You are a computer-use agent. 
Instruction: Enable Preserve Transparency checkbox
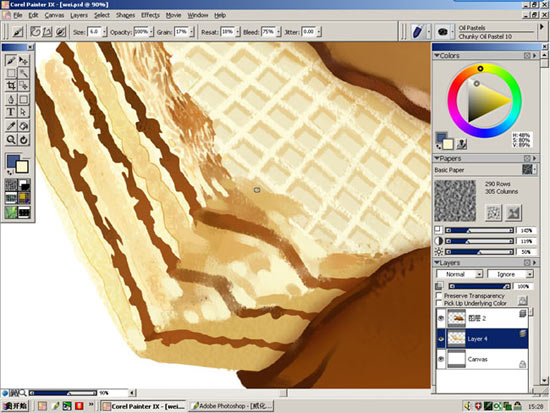(438, 296)
